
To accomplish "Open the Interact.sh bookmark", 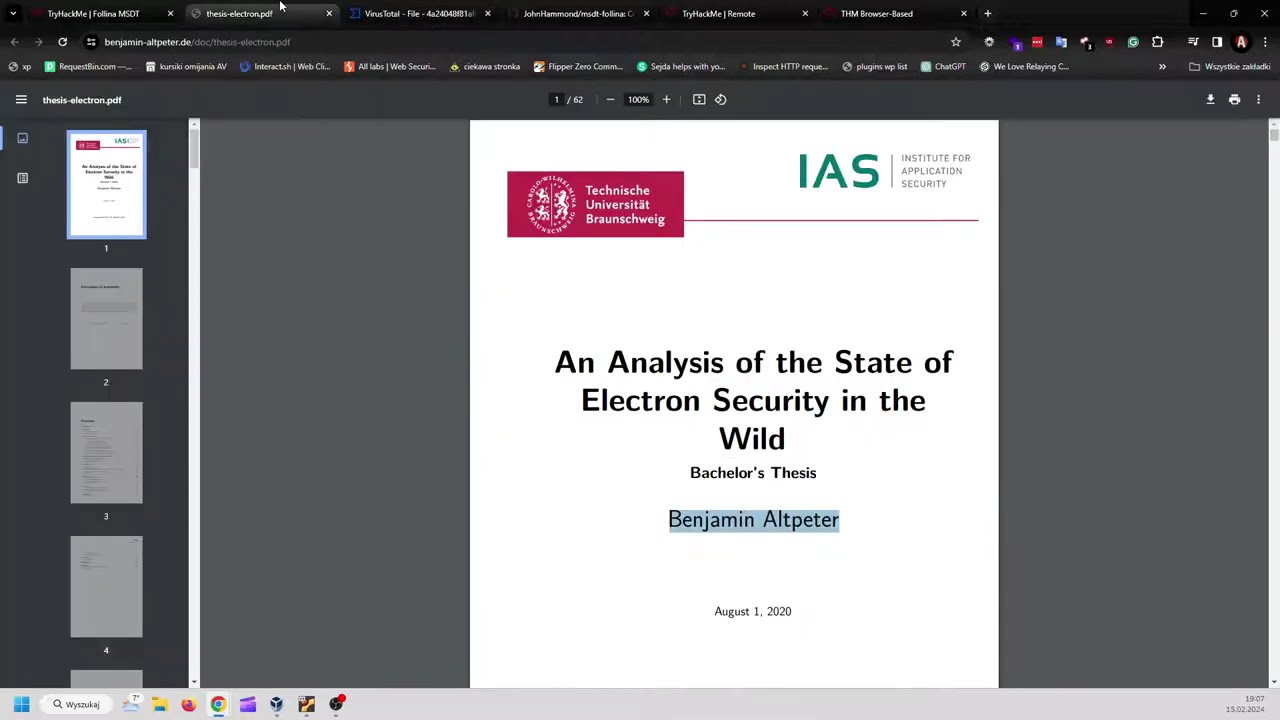I will pyautogui.click(x=285, y=67).
